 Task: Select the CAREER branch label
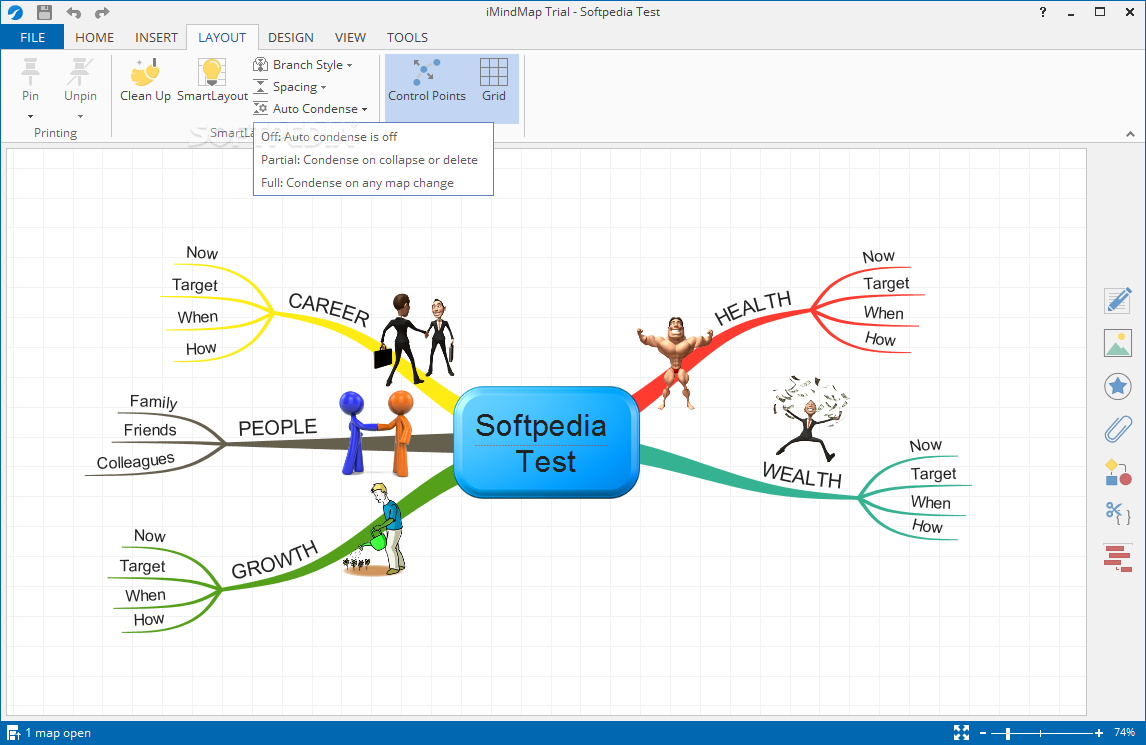pos(328,309)
